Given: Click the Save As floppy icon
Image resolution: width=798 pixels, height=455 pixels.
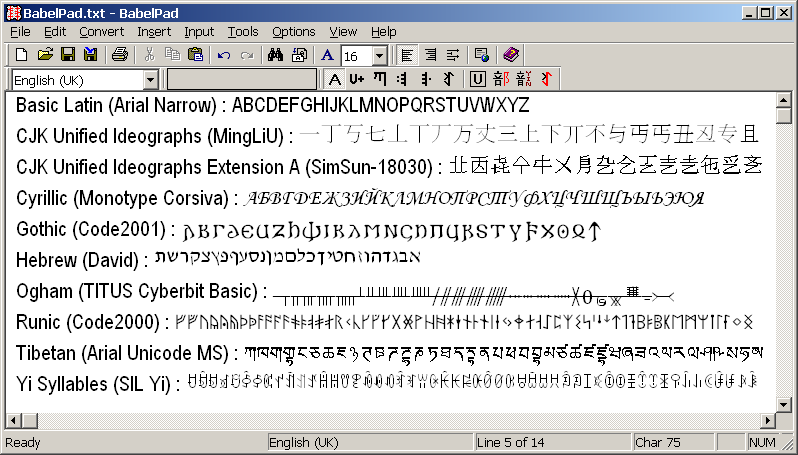Looking at the screenshot, I should (x=91, y=54).
